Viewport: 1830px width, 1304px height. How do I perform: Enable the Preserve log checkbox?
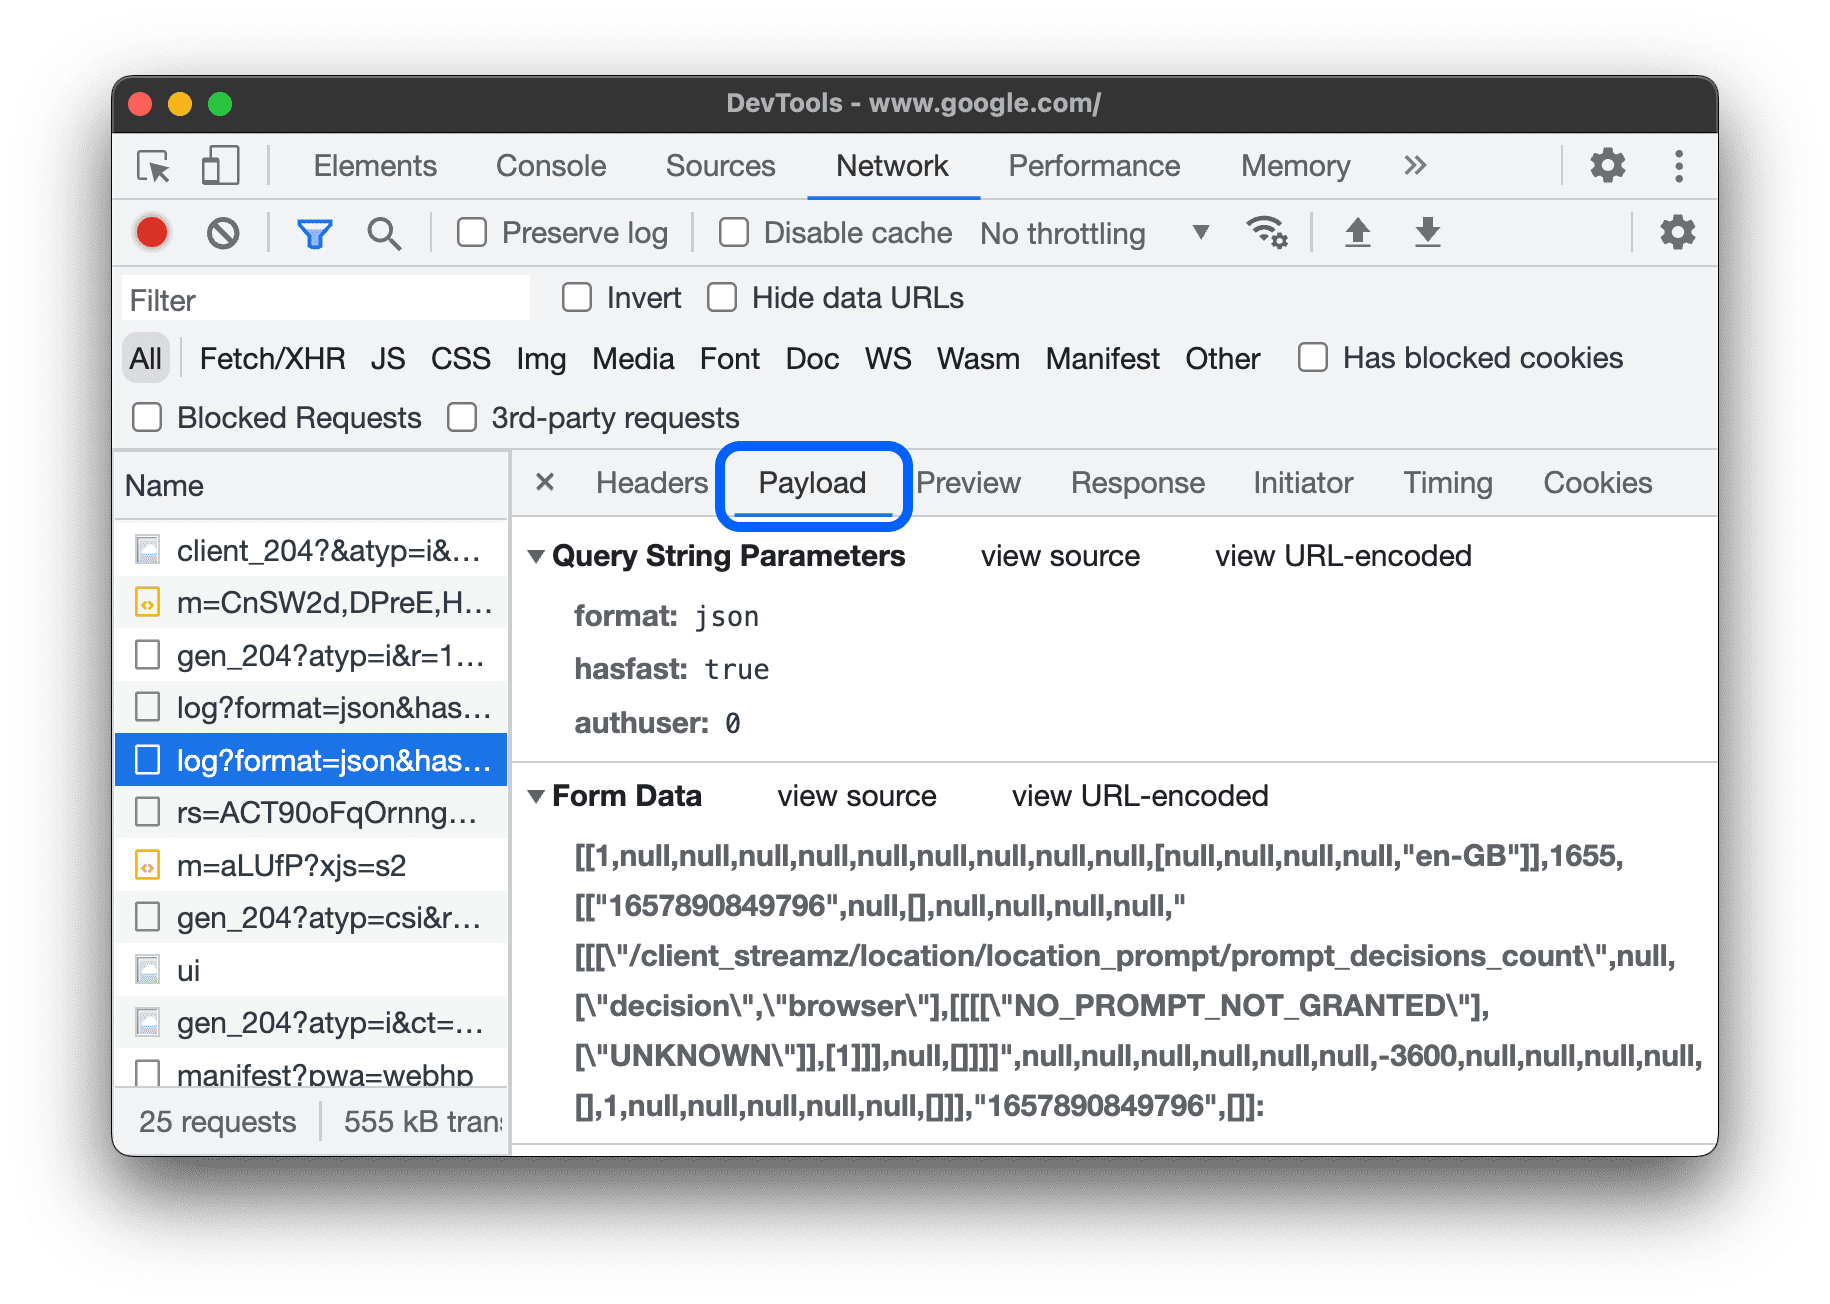[472, 232]
